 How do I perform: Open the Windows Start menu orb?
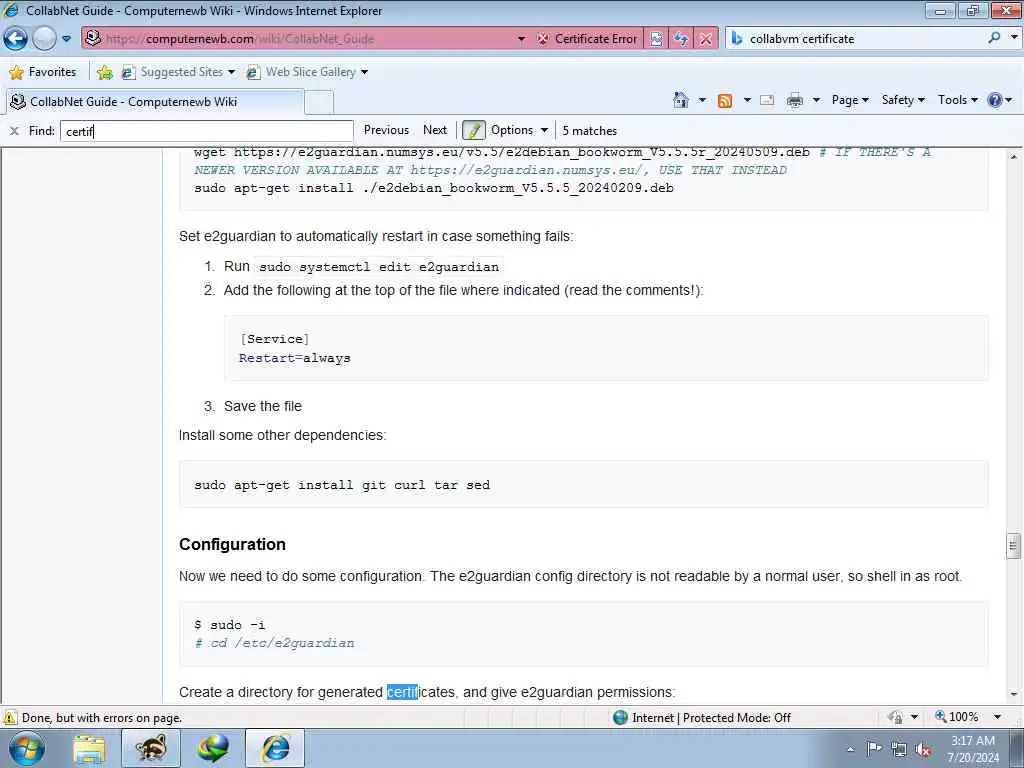tap(27, 748)
